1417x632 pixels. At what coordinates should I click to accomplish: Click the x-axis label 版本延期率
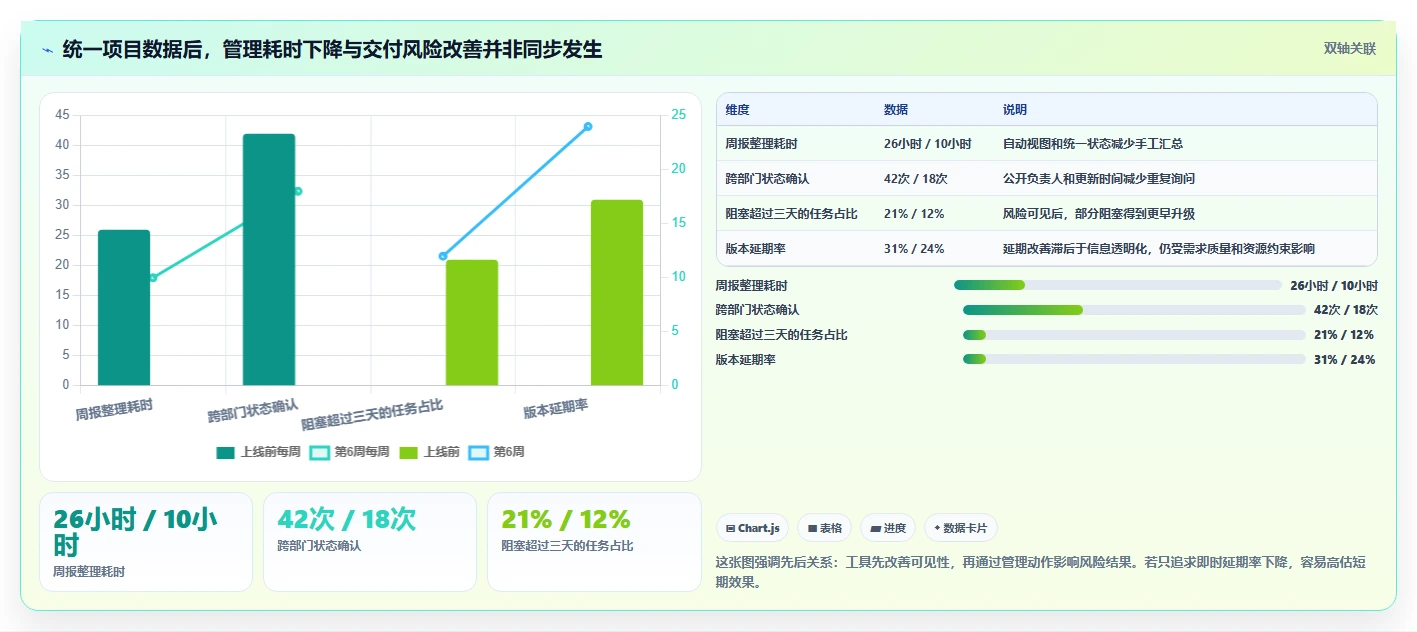(555, 408)
